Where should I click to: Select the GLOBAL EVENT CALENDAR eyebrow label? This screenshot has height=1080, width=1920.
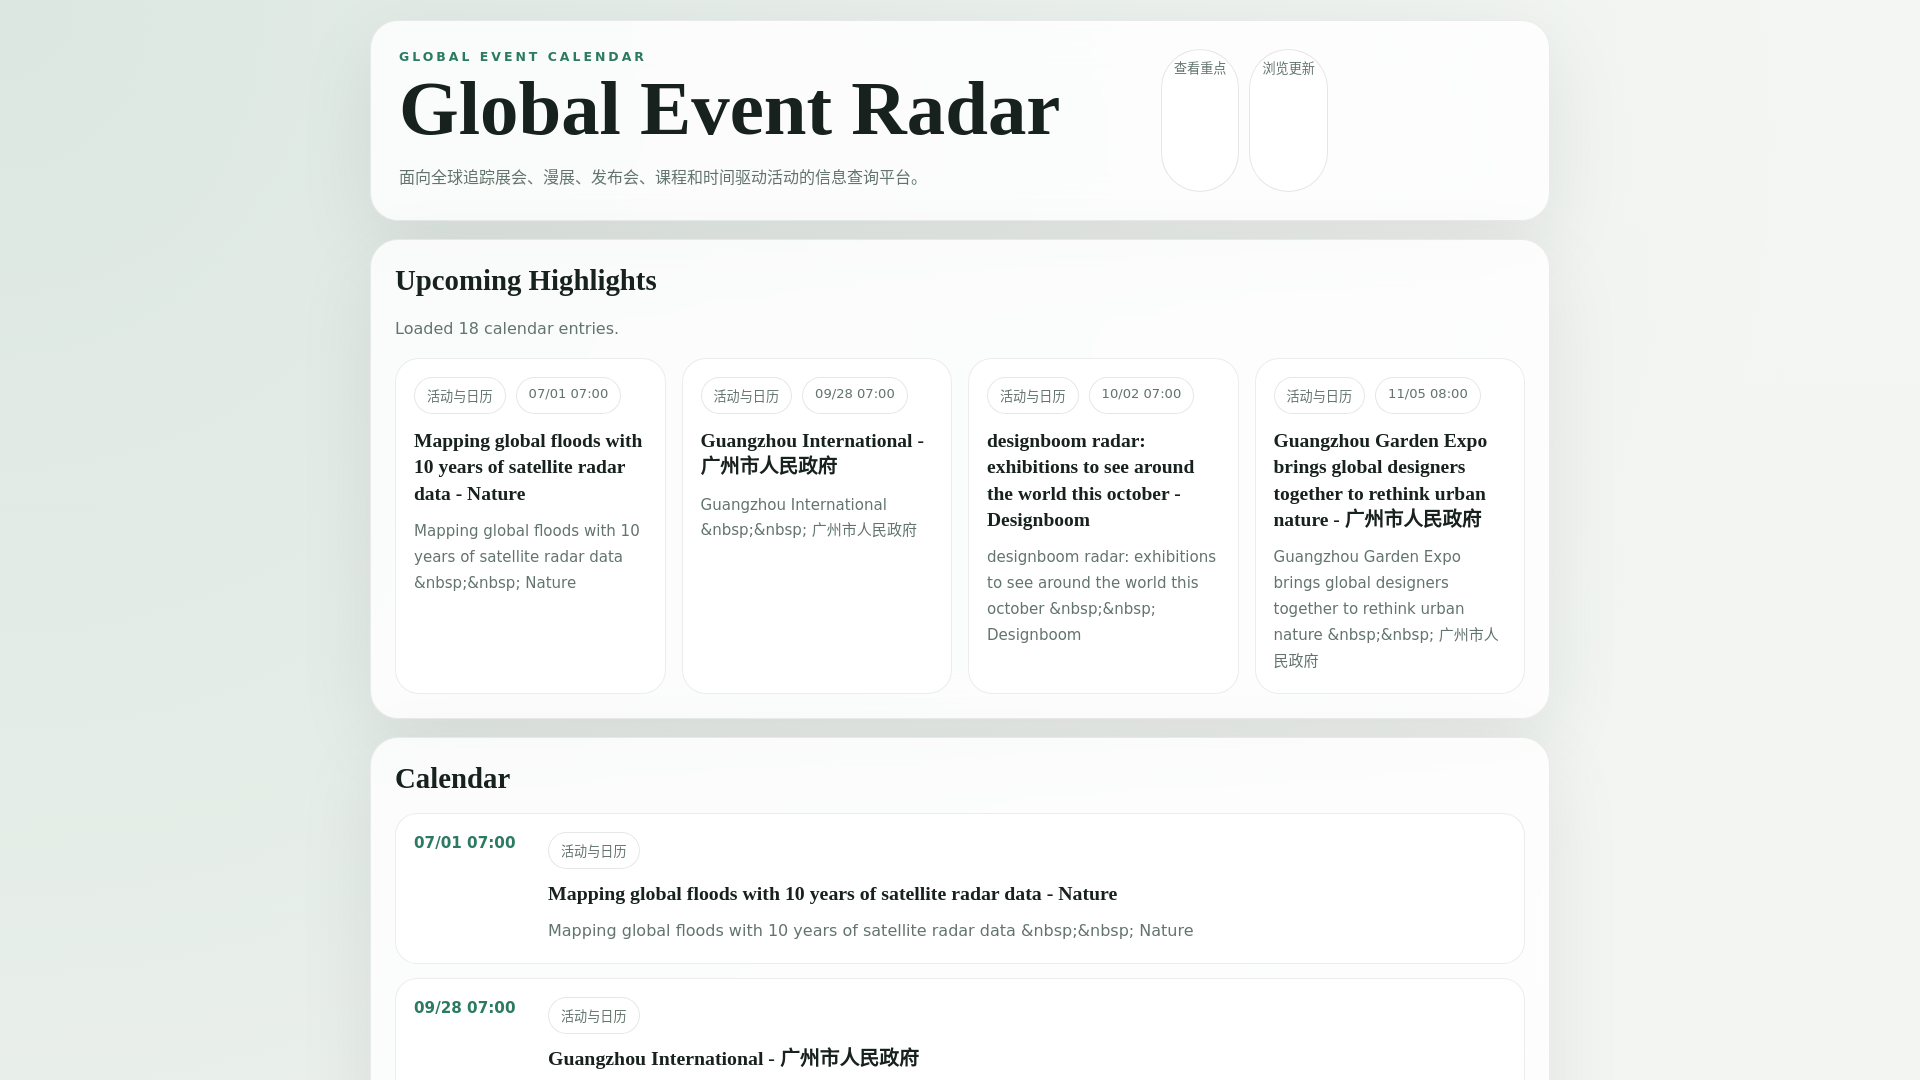click(x=522, y=57)
